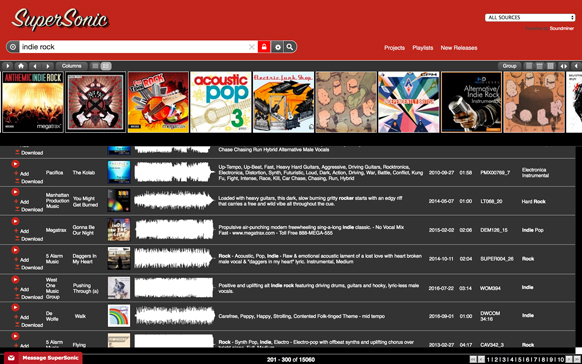Open Message SuperSonic button
This screenshot has width=582, height=364.
pyautogui.click(x=43, y=358)
